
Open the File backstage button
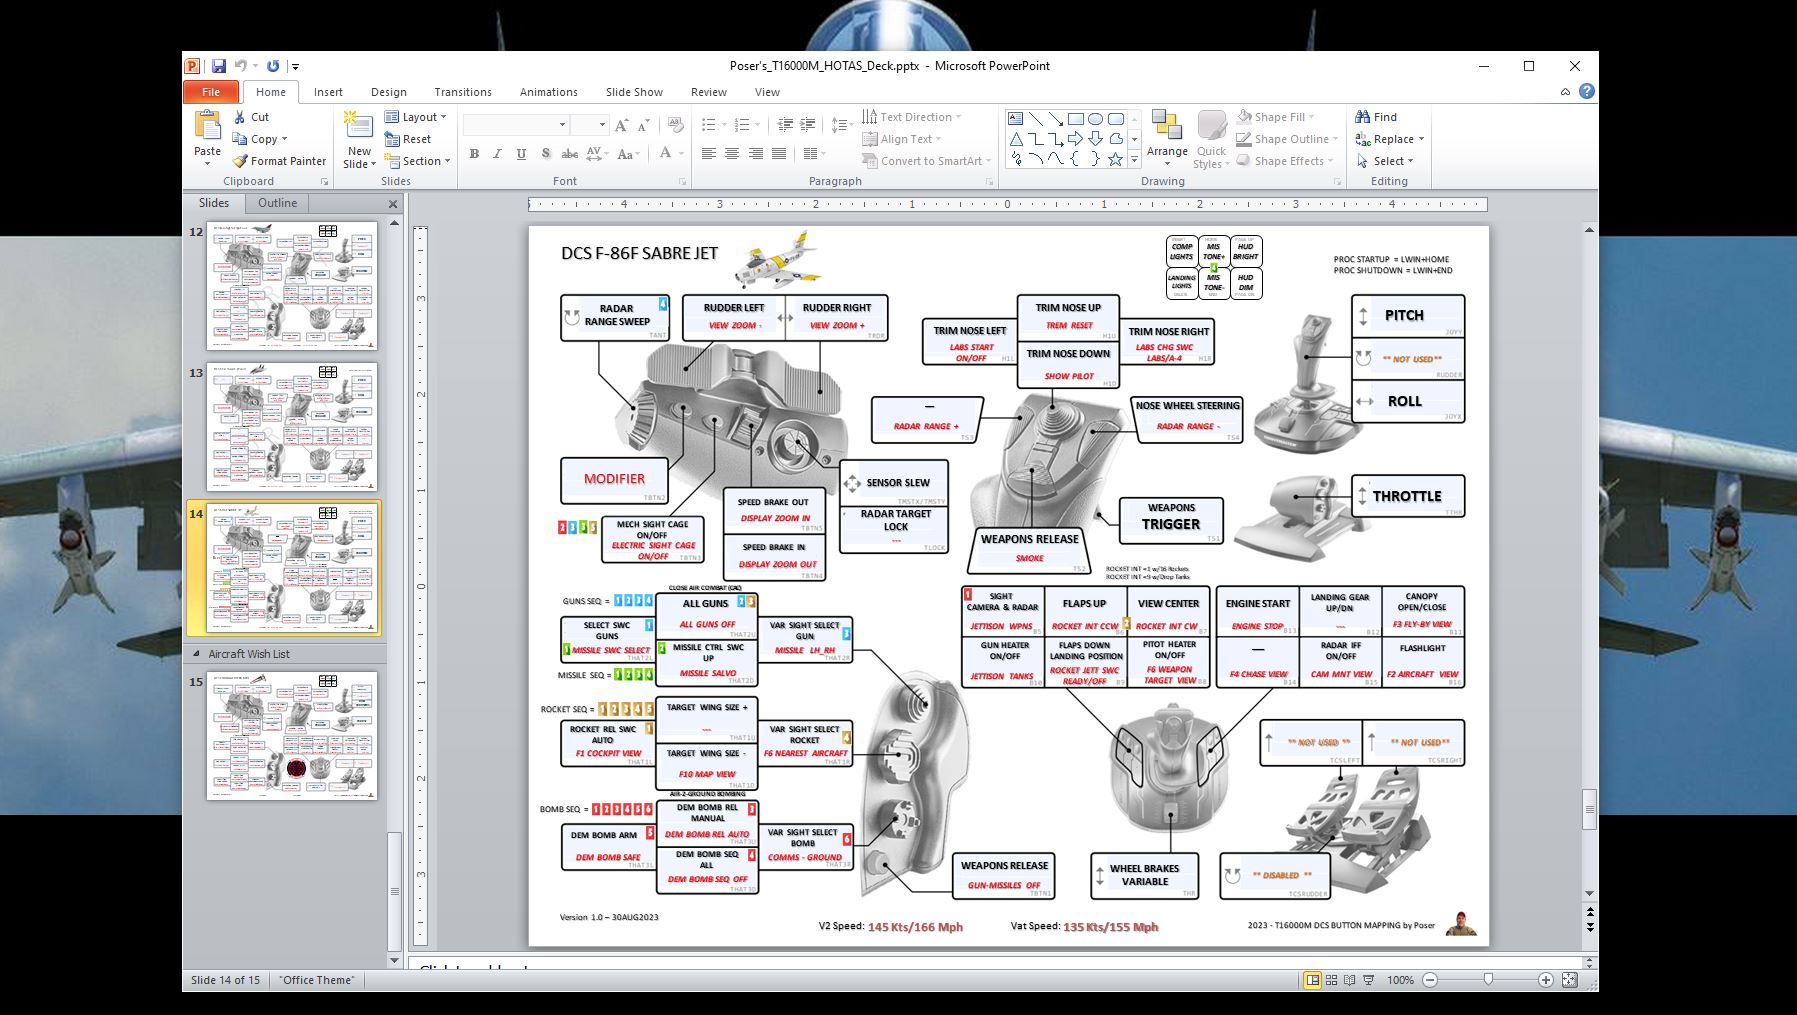(x=211, y=92)
